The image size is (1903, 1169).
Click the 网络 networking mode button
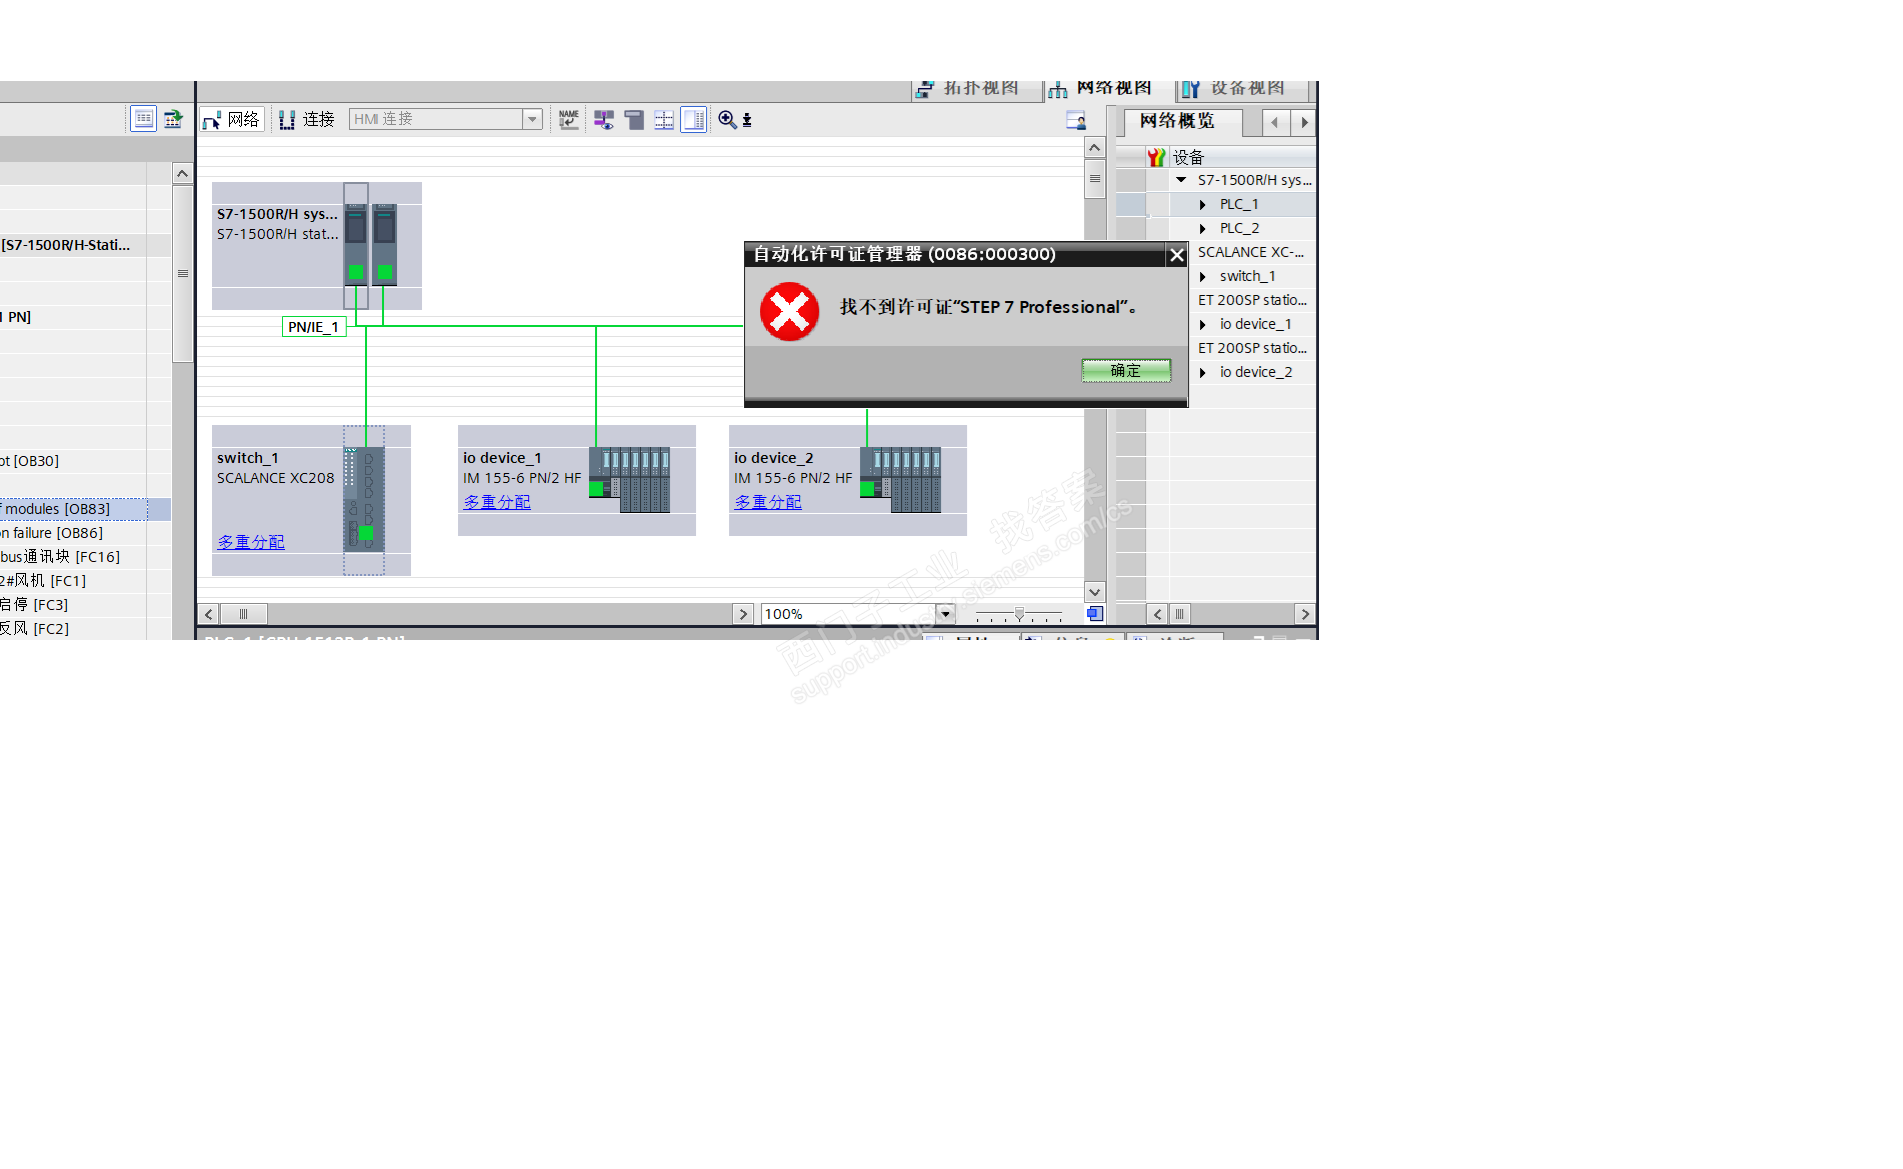232,120
